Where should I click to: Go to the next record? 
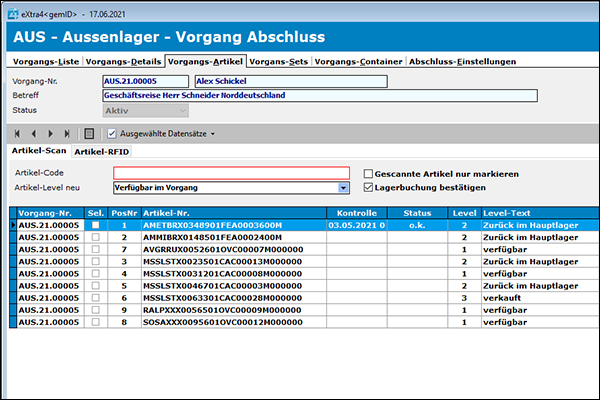(51, 133)
